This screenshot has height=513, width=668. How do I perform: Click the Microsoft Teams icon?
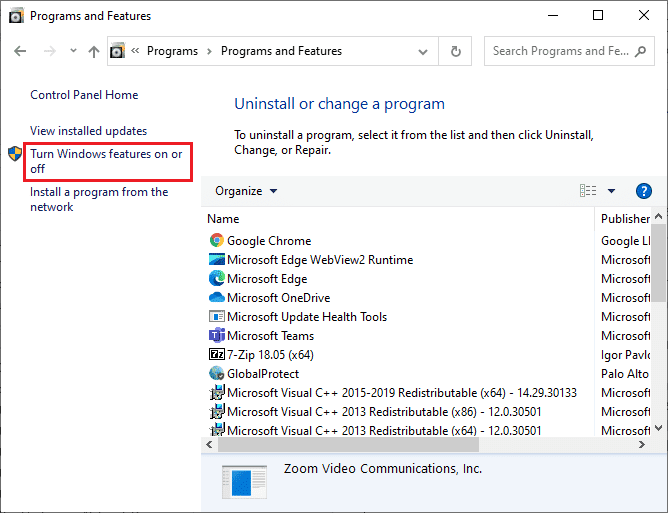[x=217, y=335]
